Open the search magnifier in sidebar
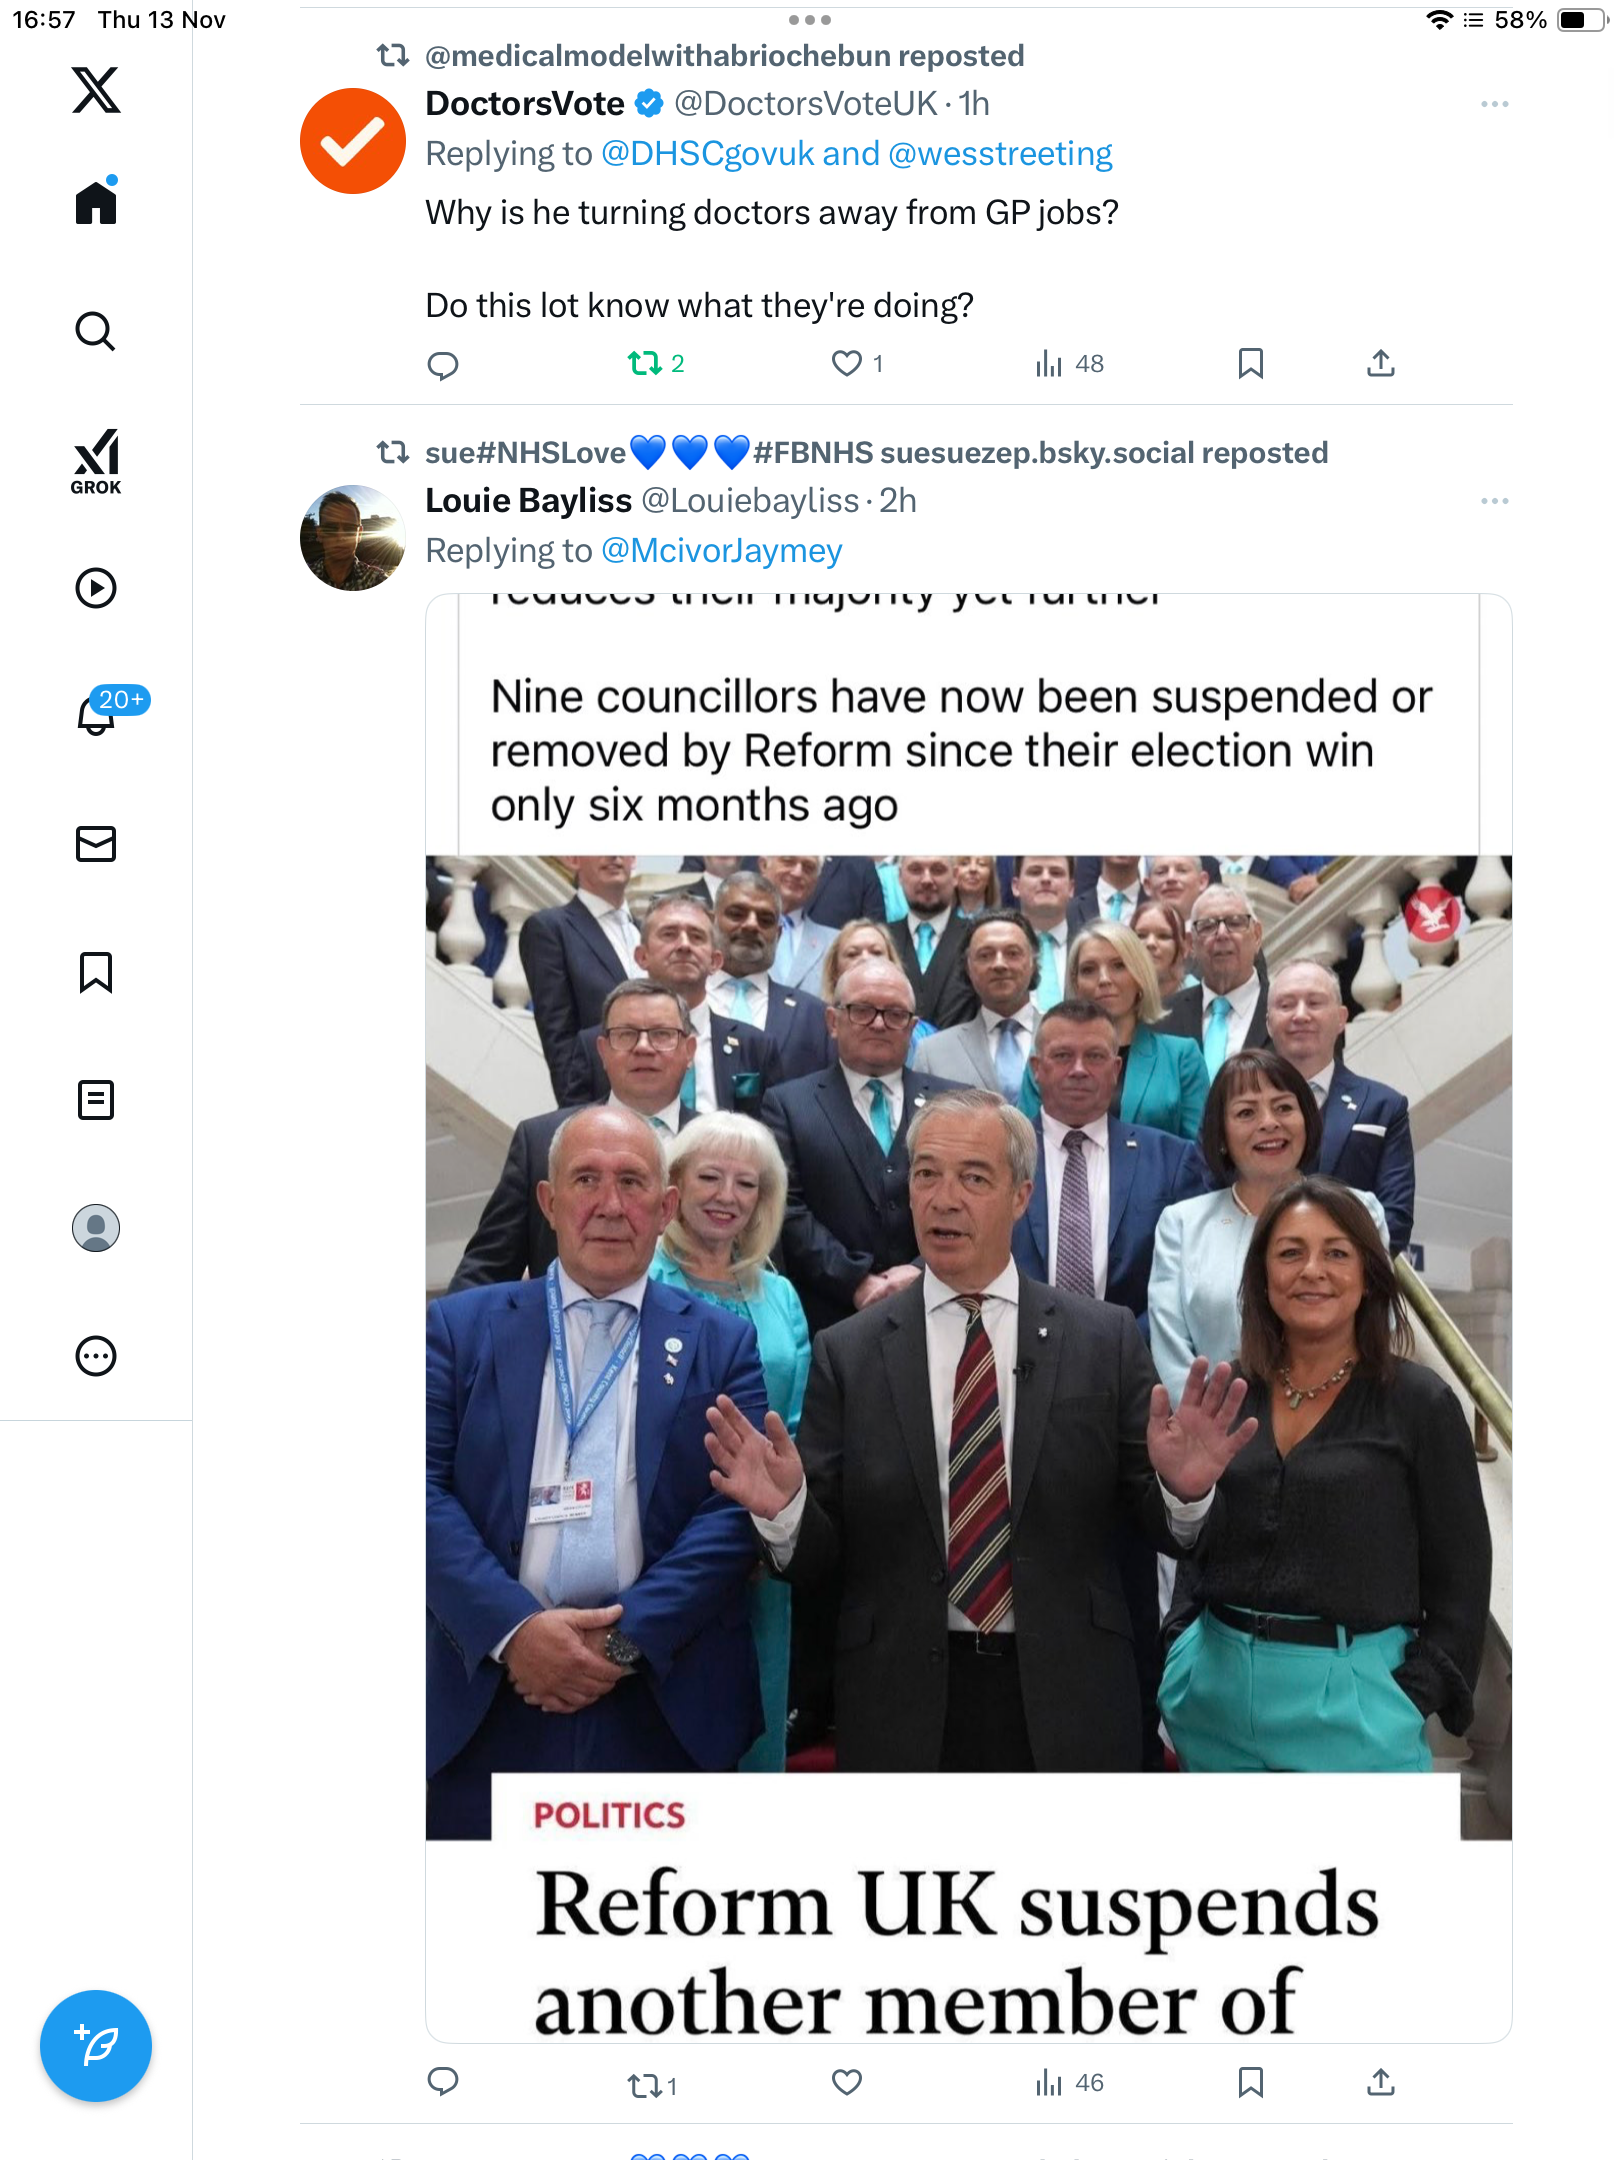The width and height of the screenshot is (1620, 2160). [x=96, y=331]
